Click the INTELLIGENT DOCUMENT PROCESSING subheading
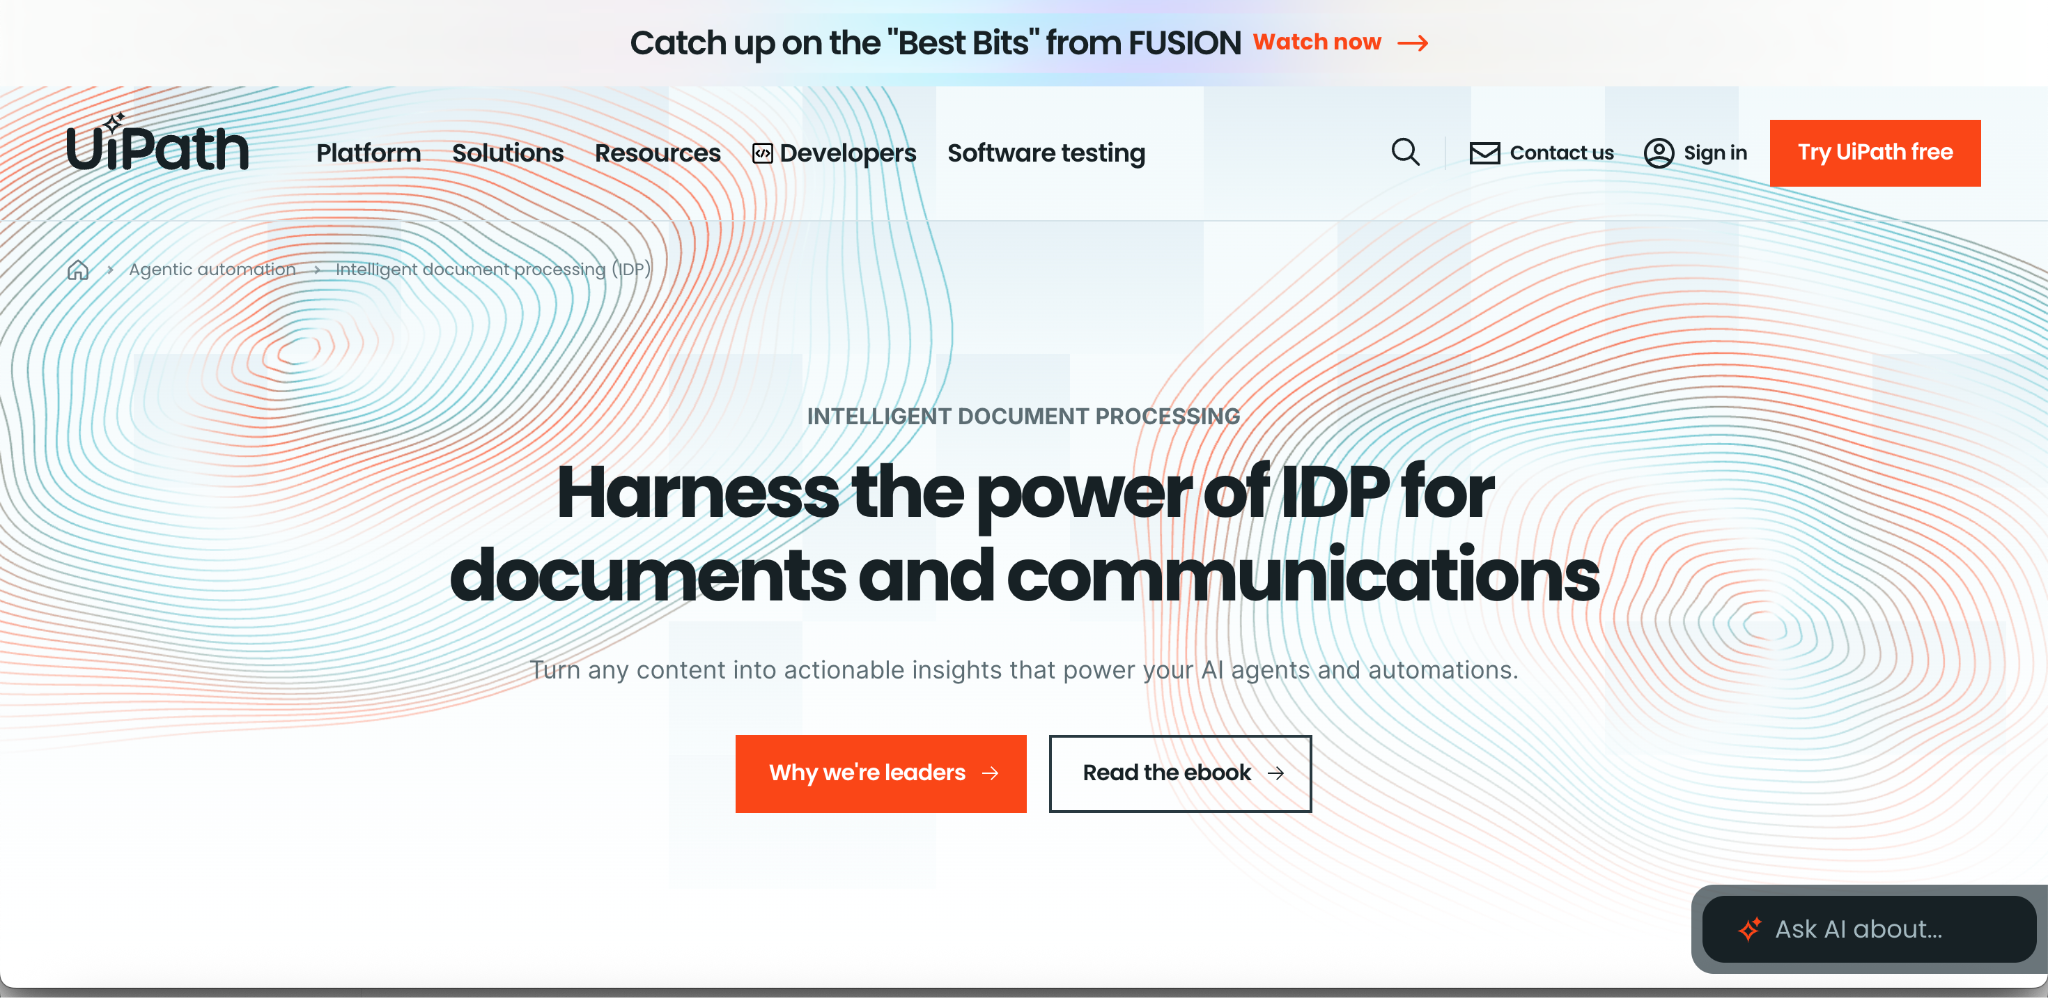The image size is (2048, 998). (1024, 416)
